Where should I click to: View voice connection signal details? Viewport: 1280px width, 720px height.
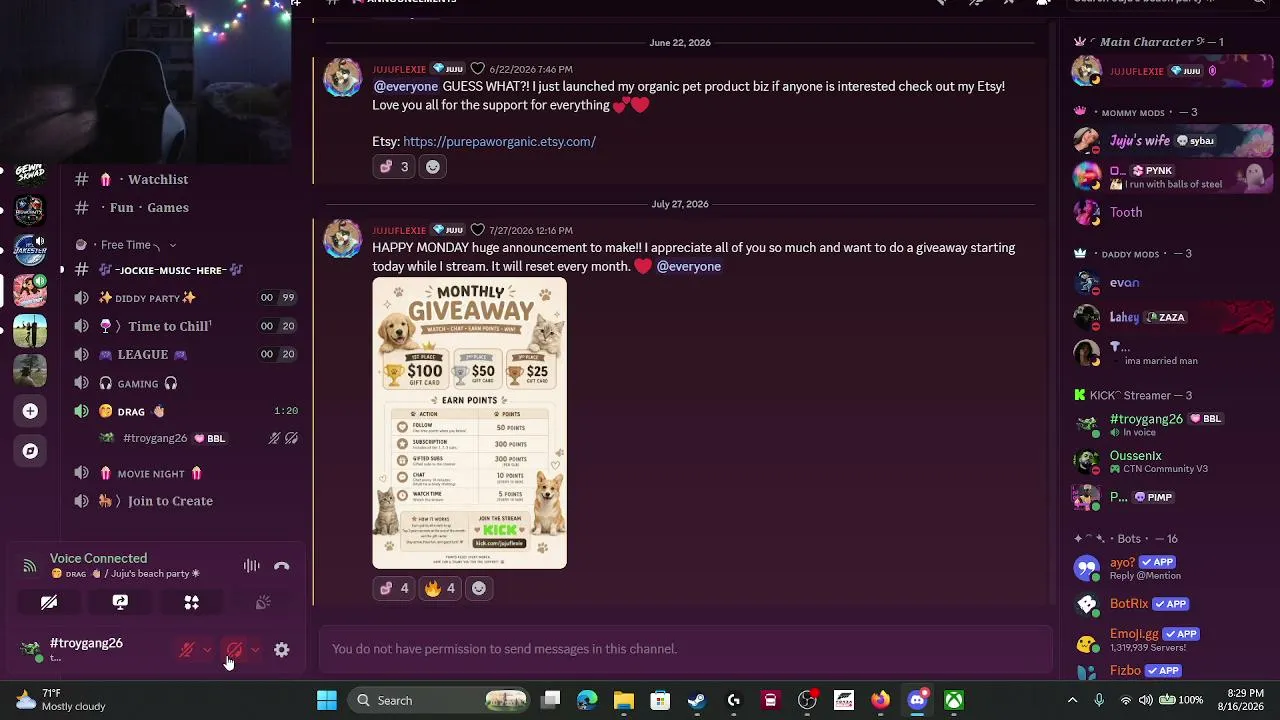30,566
